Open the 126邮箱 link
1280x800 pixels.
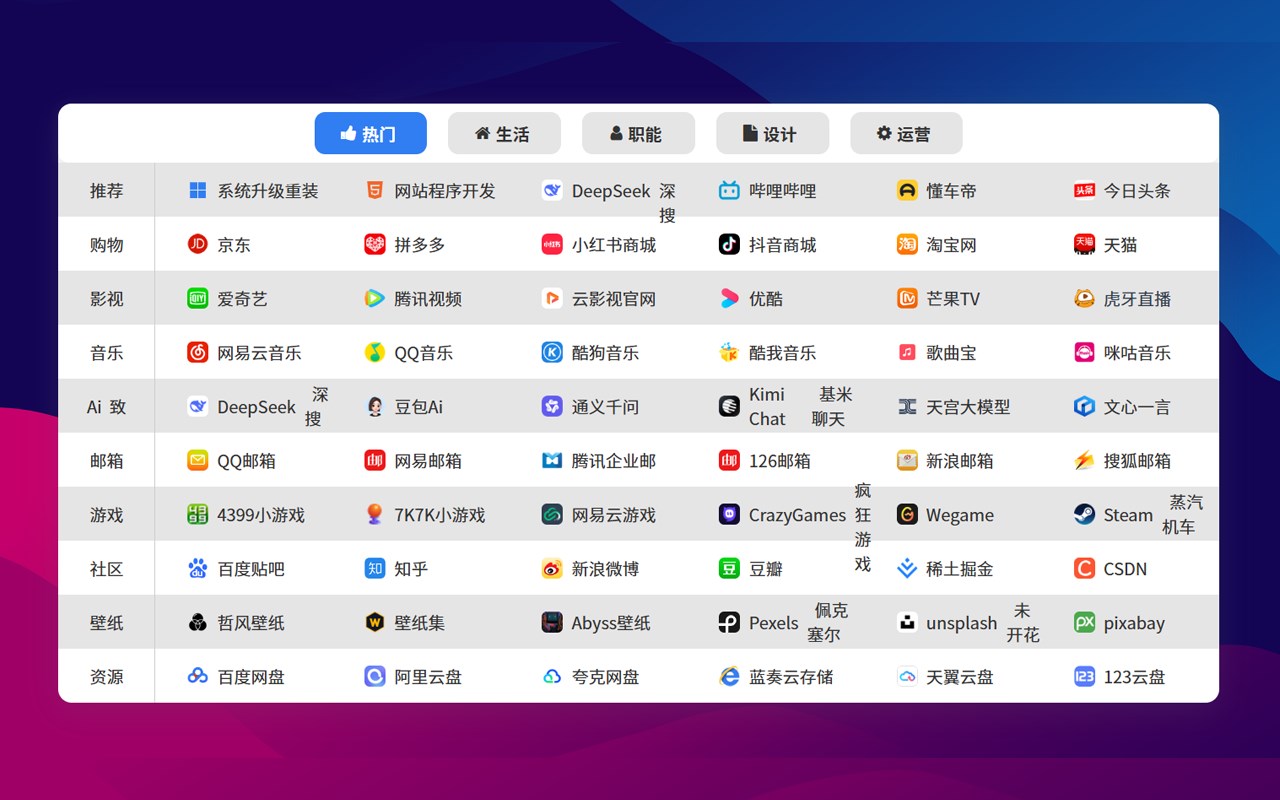click(779, 460)
